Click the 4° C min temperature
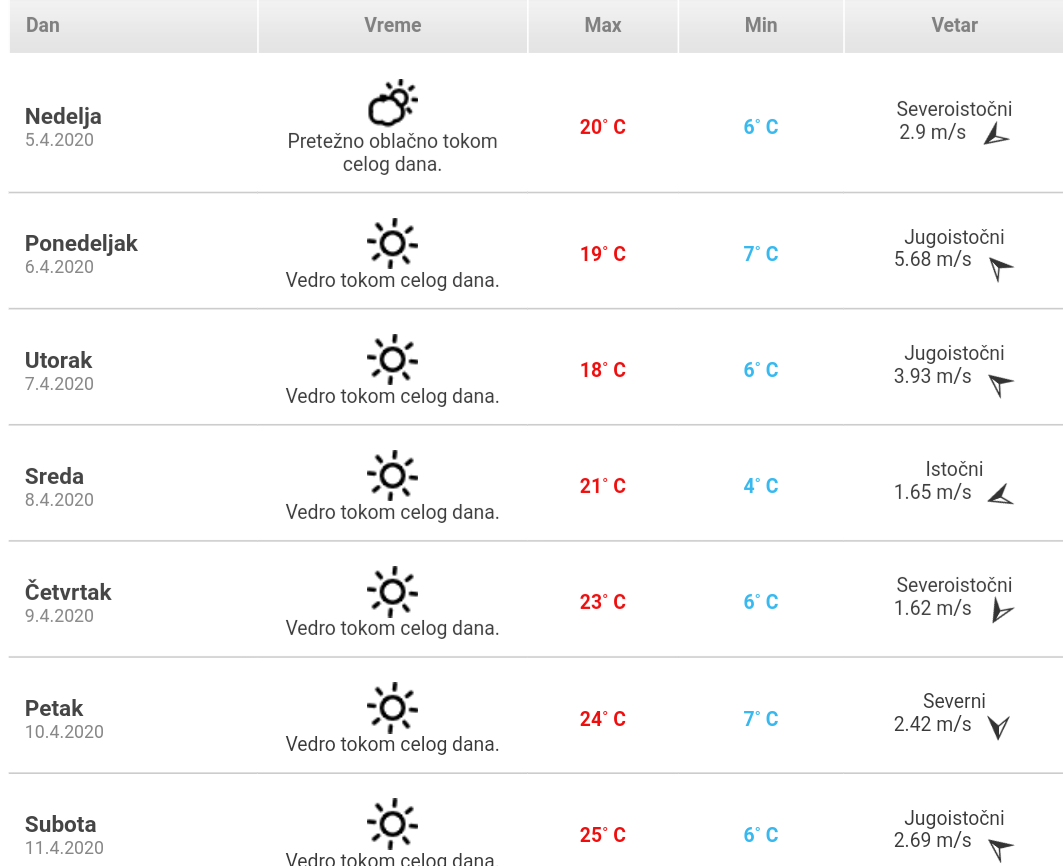The image size is (1063, 866). click(x=761, y=486)
